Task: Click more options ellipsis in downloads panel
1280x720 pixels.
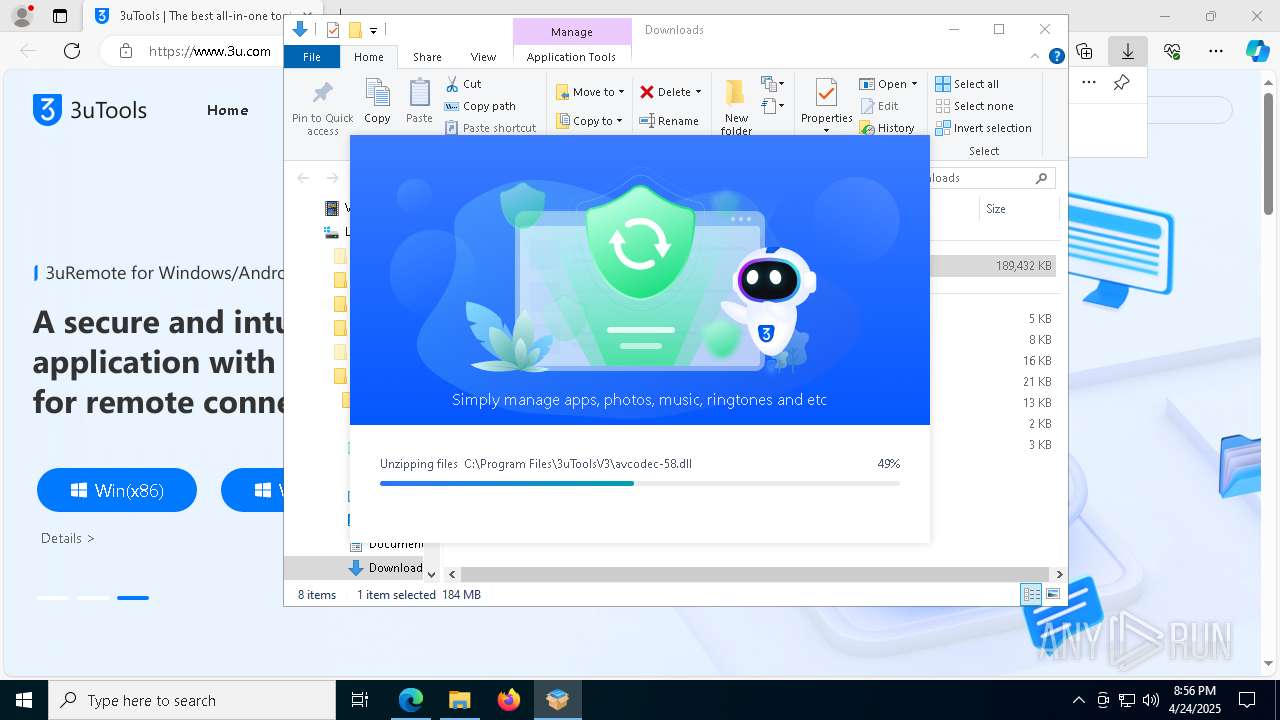Action: (1089, 82)
